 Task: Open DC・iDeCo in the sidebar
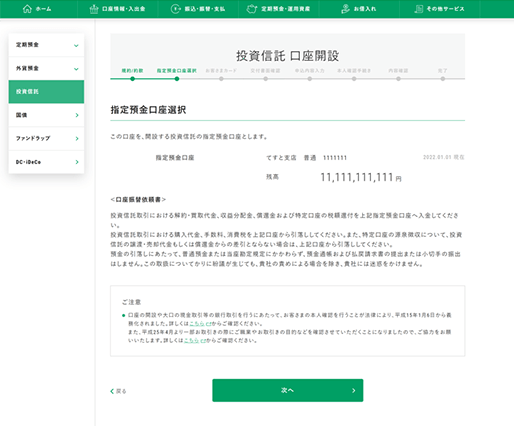[46, 162]
